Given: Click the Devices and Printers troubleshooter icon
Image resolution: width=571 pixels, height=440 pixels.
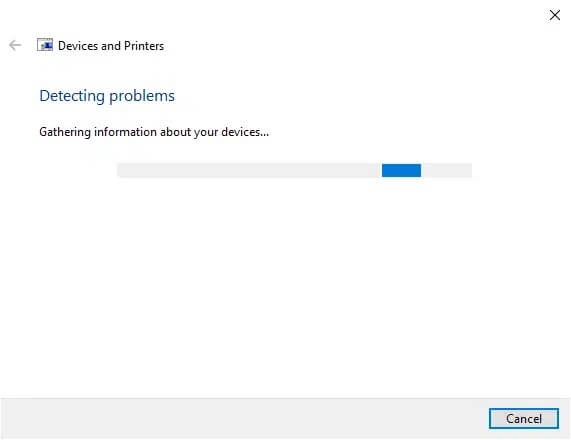Looking at the screenshot, I should point(45,45).
